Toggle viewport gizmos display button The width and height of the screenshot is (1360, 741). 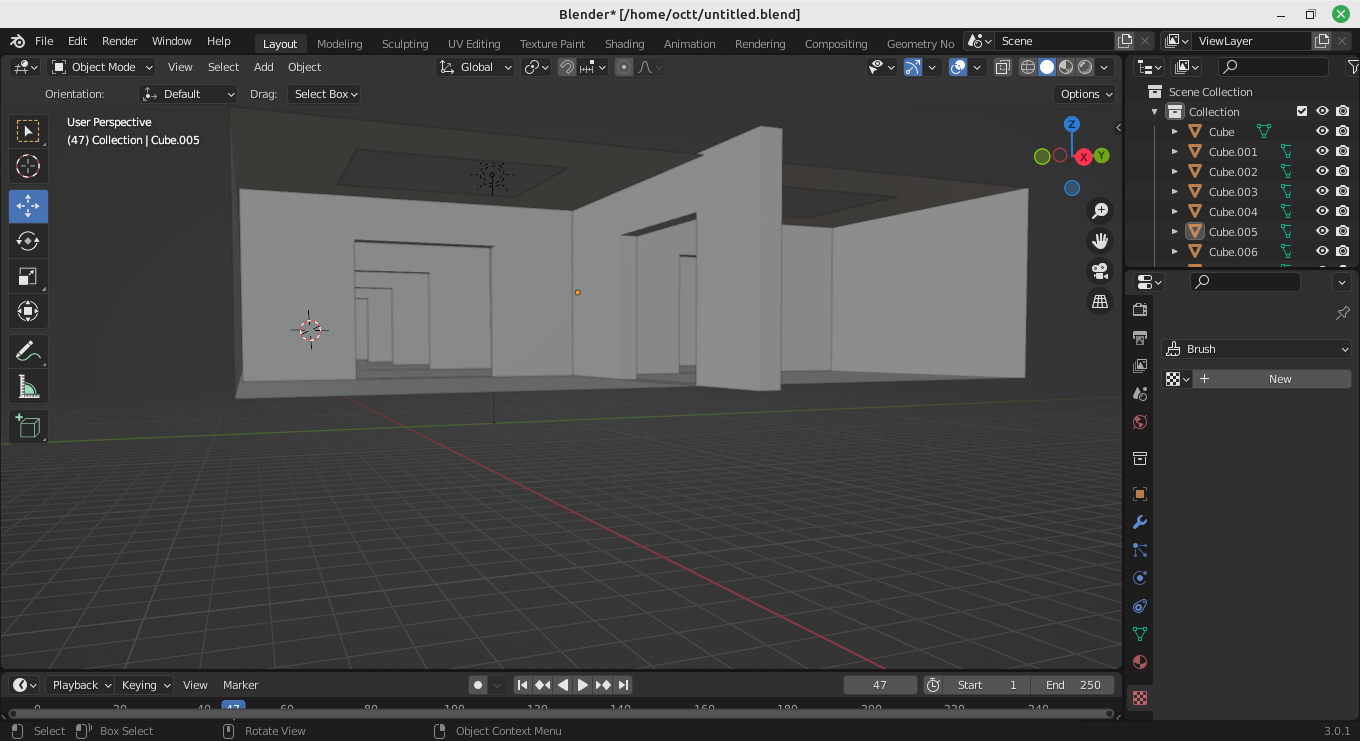click(x=912, y=67)
